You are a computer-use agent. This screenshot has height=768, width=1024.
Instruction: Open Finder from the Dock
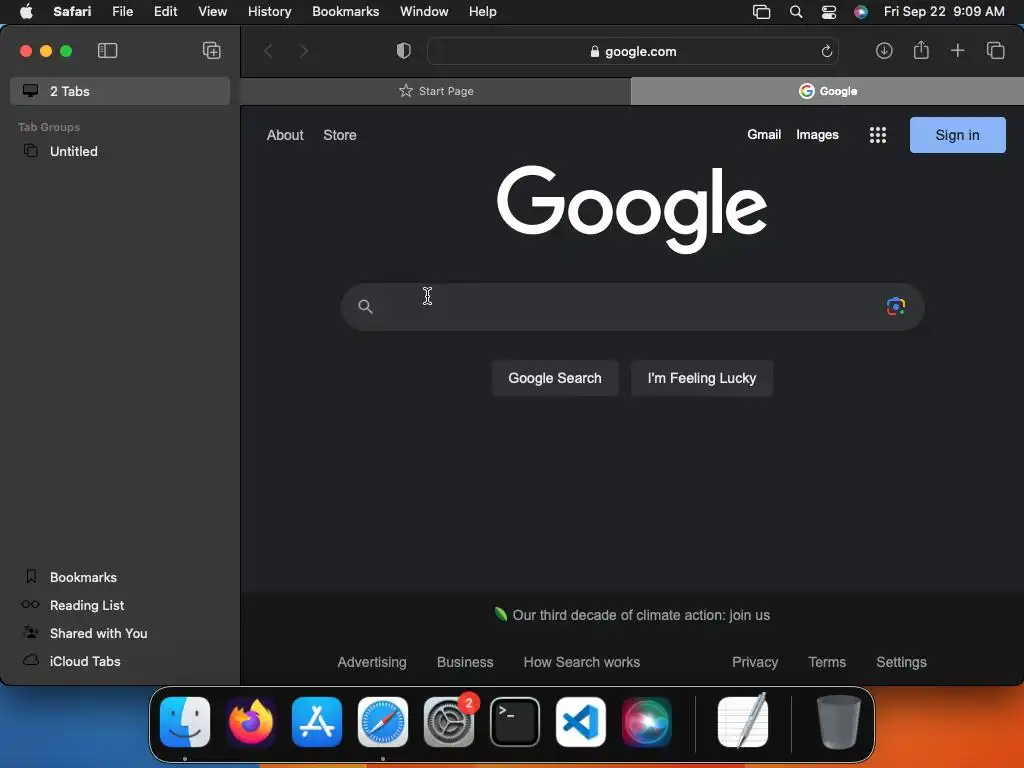tap(185, 722)
